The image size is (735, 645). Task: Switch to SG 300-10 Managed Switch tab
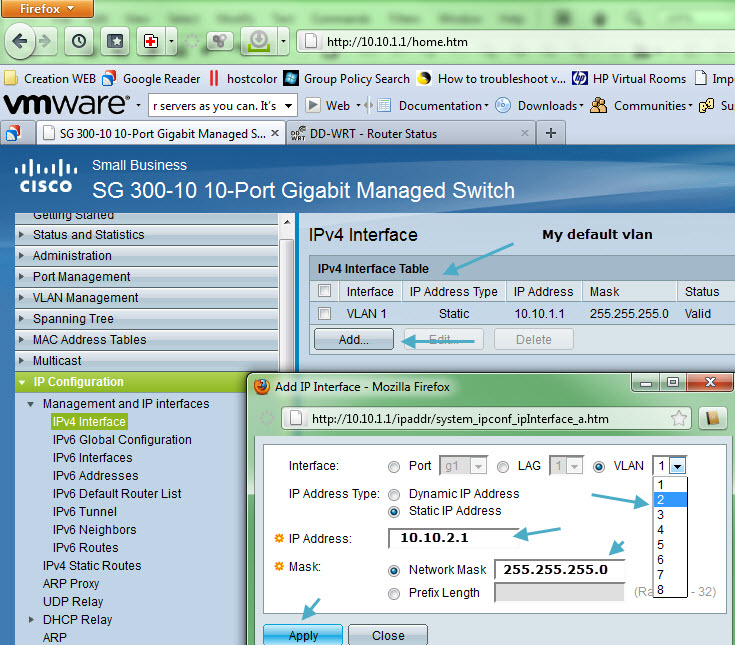[x=161, y=134]
